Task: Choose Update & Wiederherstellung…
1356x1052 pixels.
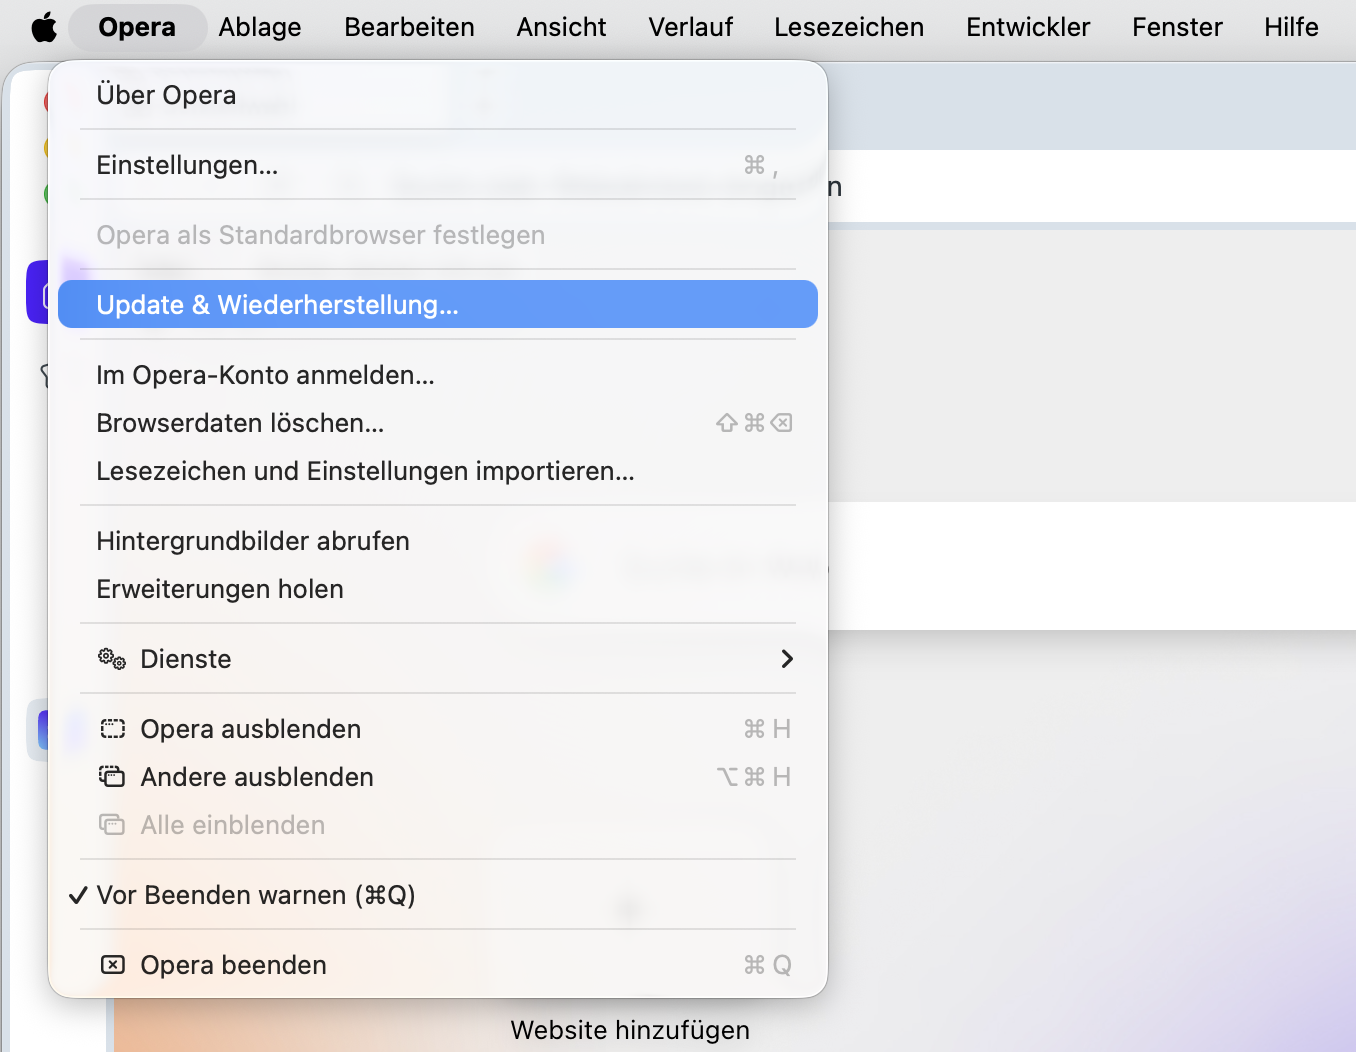Action: (438, 304)
